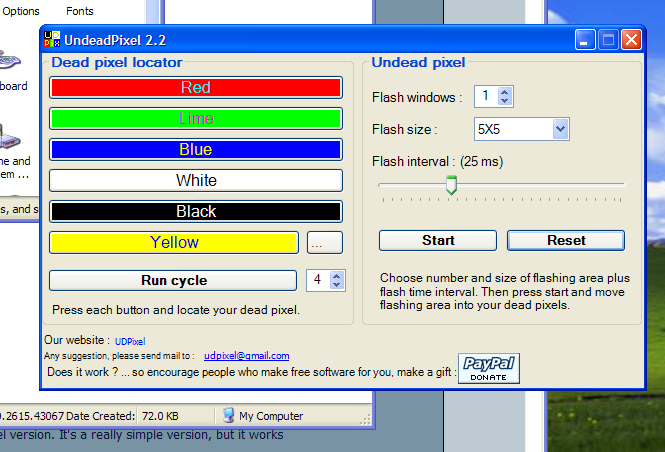
Task: Choose the White color test button
Action: (x=196, y=181)
